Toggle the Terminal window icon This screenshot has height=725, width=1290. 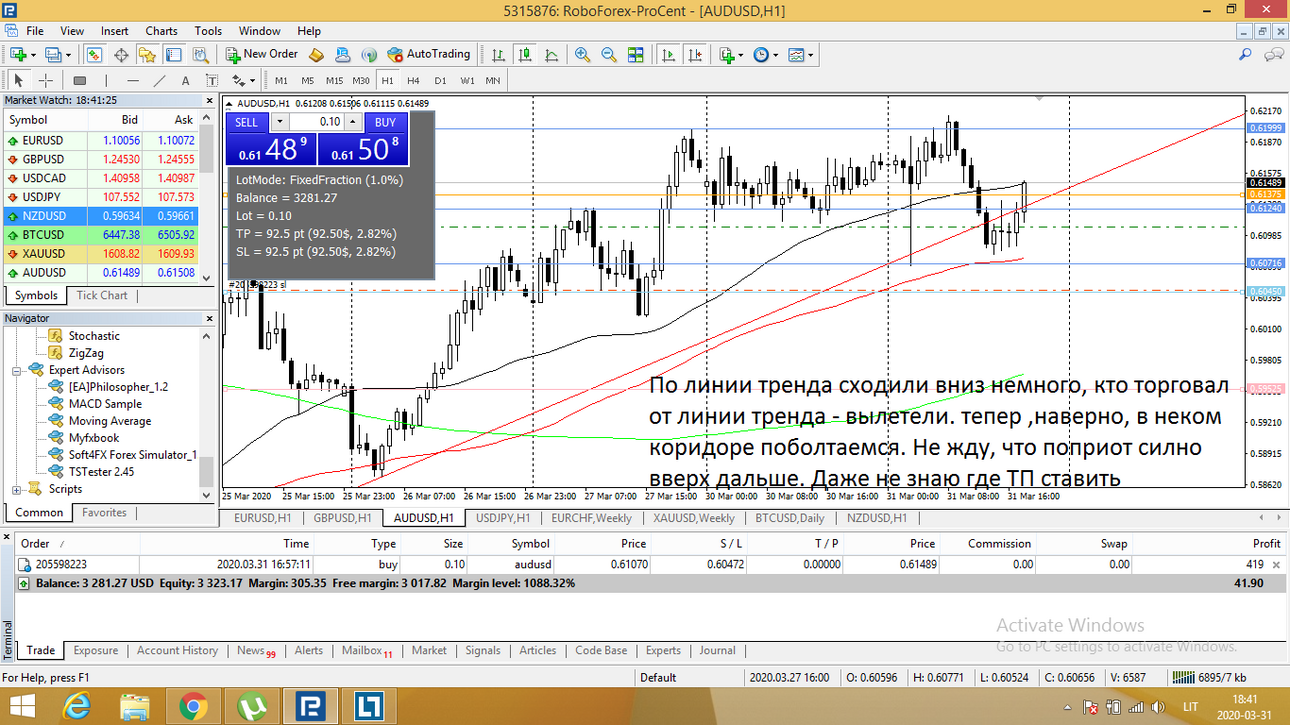(x=173, y=54)
